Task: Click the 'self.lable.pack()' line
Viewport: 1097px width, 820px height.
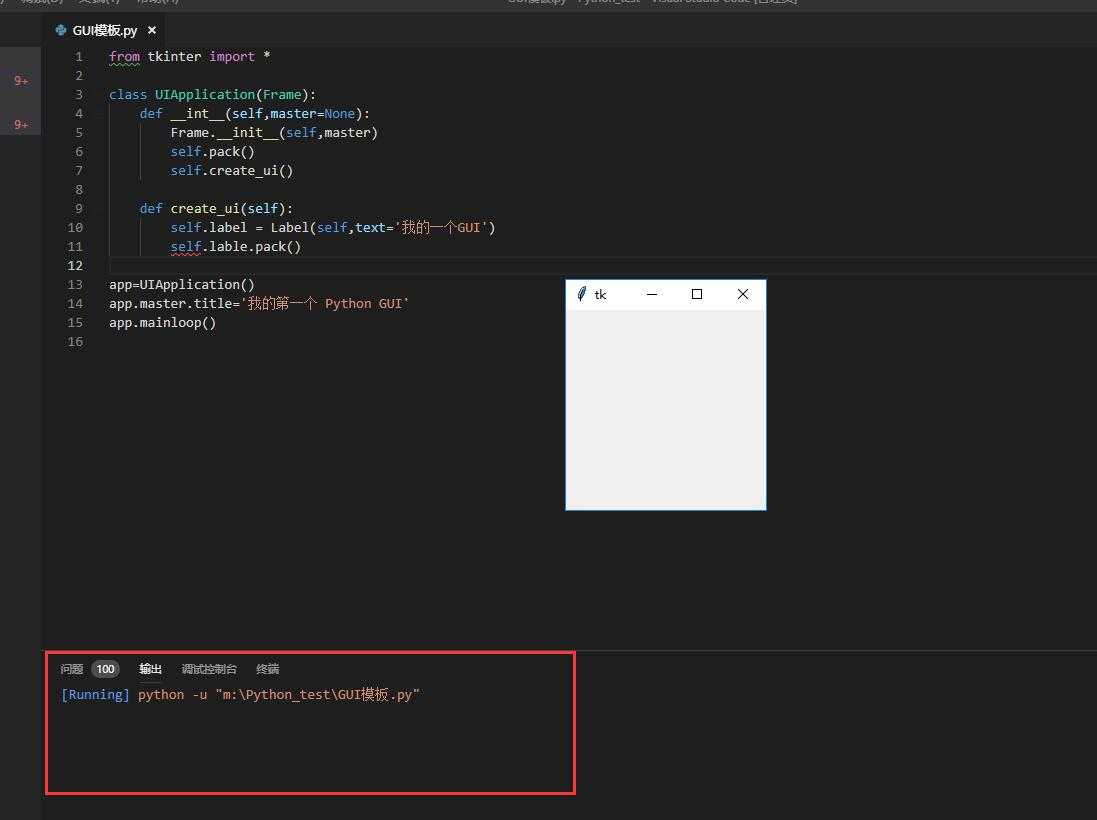Action: click(x=236, y=246)
